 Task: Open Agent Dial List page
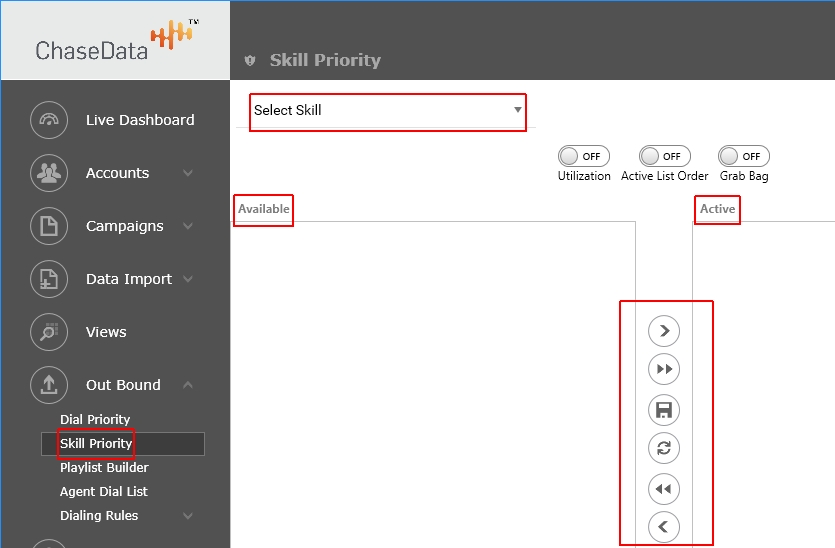tap(104, 492)
